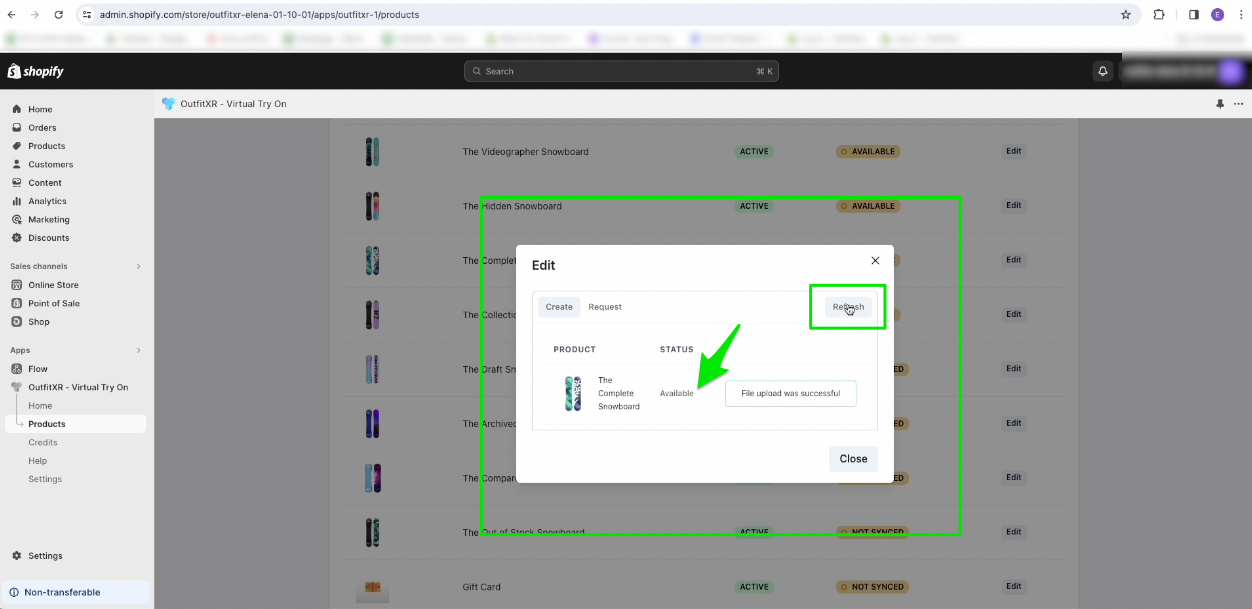Open Customers in the sidebar
This screenshot has height=609, width=1252.
point(50,164)
